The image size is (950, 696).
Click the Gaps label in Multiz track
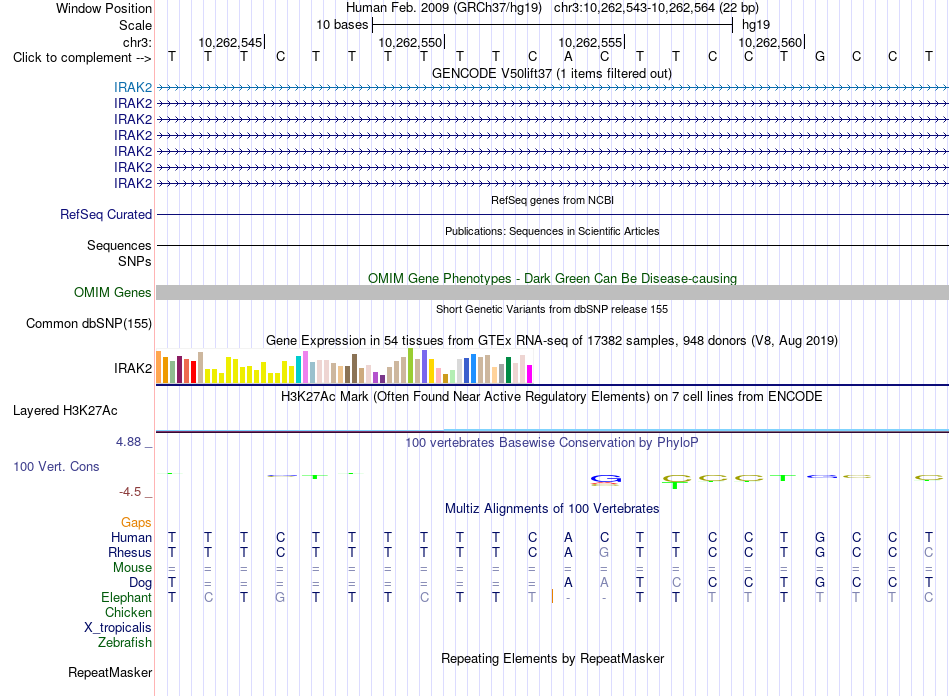coord(136,522)
